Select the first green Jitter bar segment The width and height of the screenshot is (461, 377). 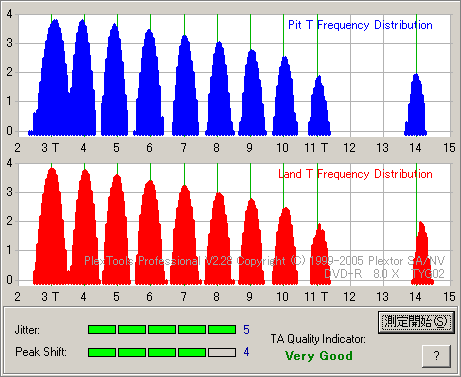pyautogui.click(x=102, y=330)
